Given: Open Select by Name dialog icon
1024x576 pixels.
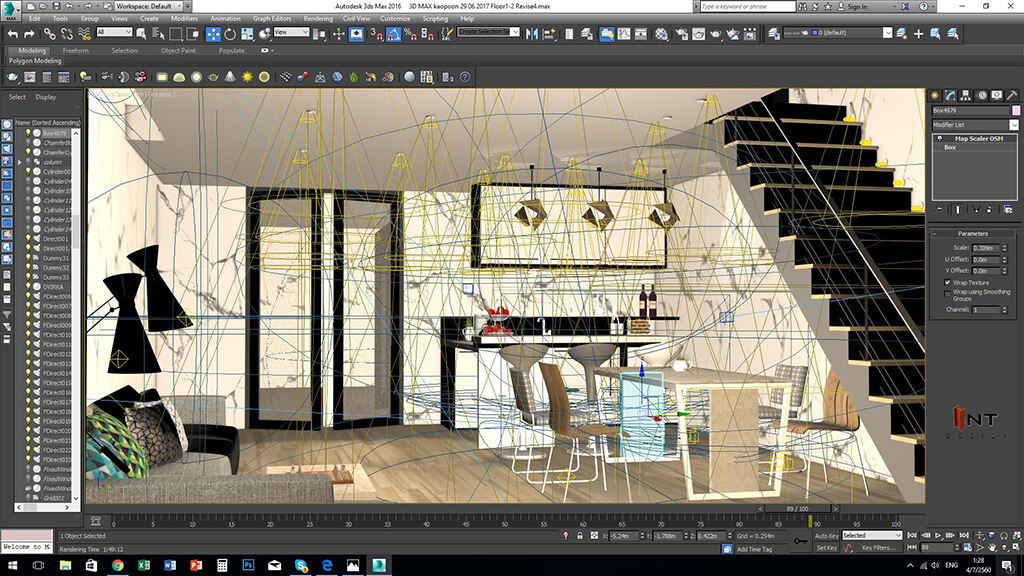Looking at the screenshot, I should (x=158, y=33).
